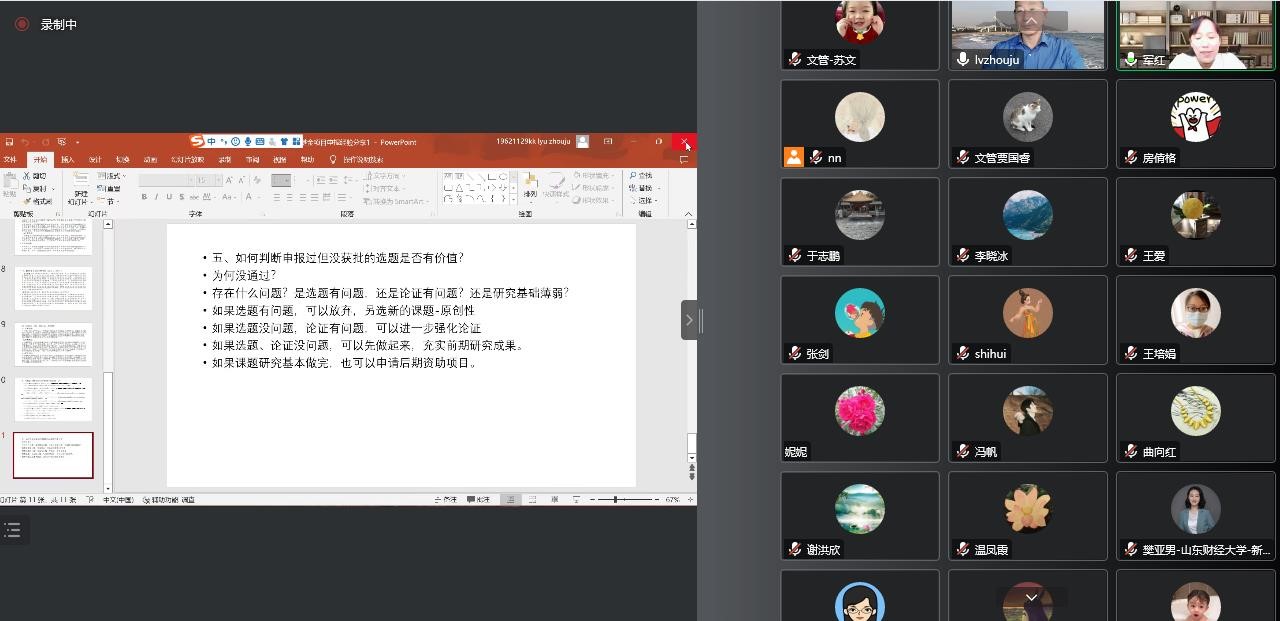Viewport: 1280px width, 621px height.
Task: Expand participant list with down chevron
Action: (x=1030, y=597)
